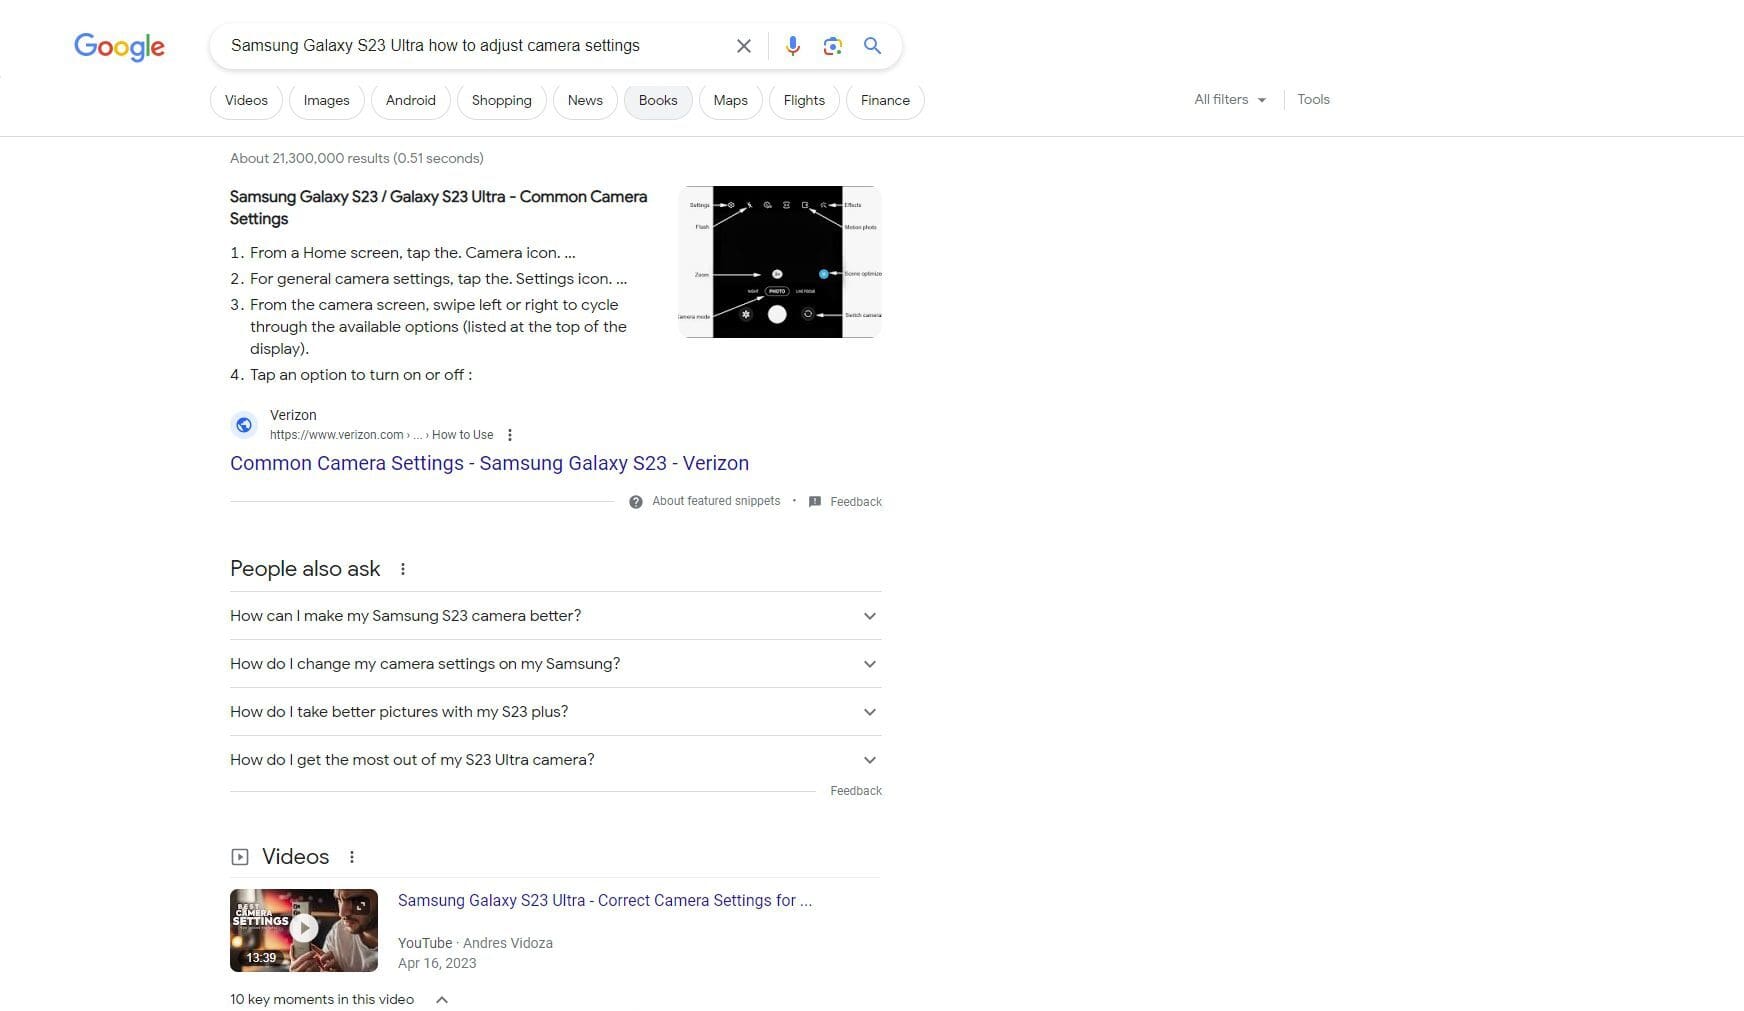Switch to the News tab
This screenshot has height=1011, width=1744.
click(584, 100)
